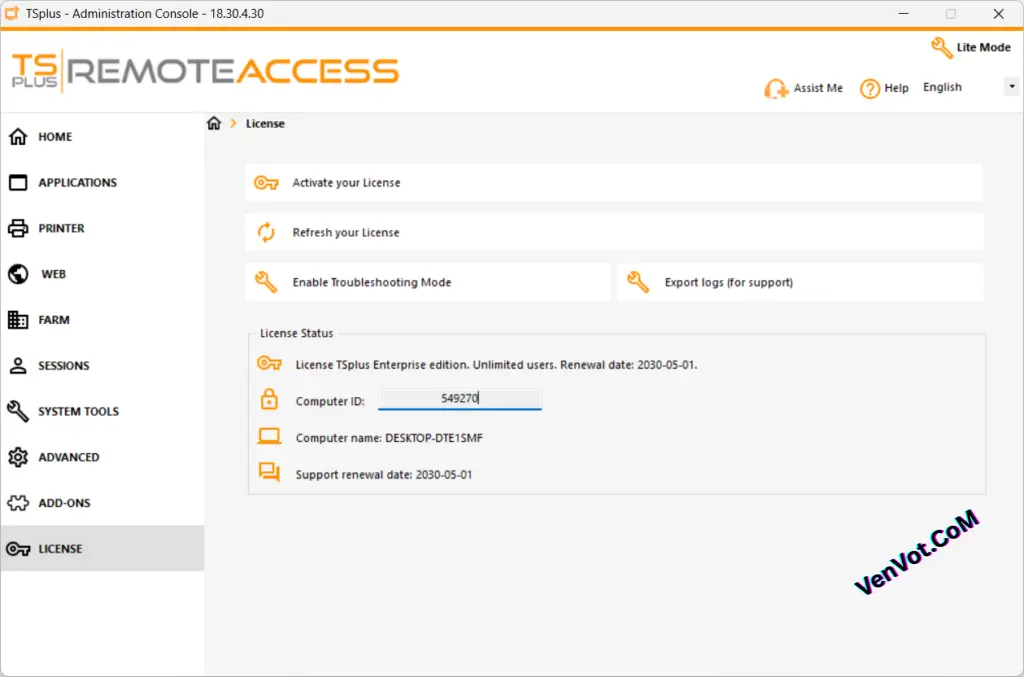
Task: Click the key icon in License Status
Action: (269, 363)
